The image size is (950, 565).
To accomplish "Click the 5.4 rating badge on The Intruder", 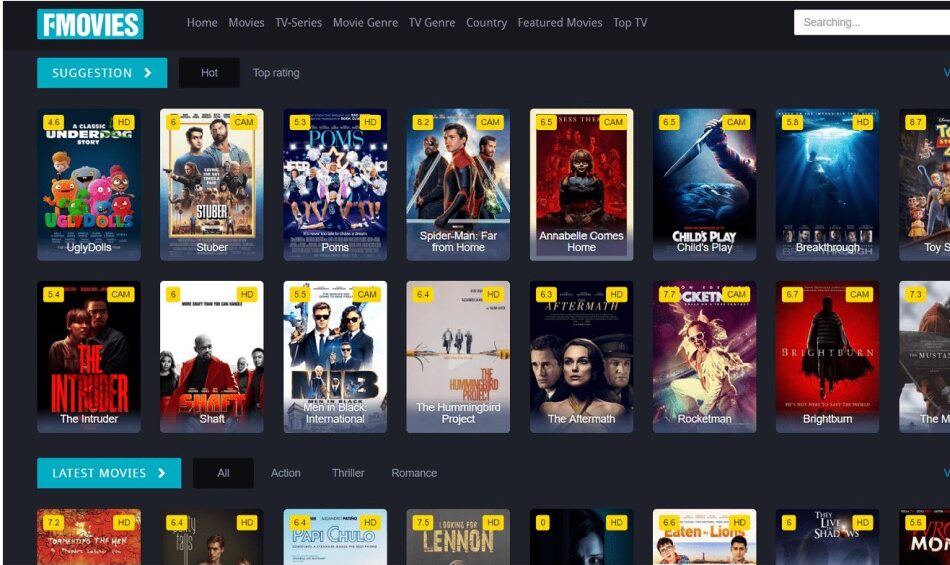I will (x=53, y=294).
